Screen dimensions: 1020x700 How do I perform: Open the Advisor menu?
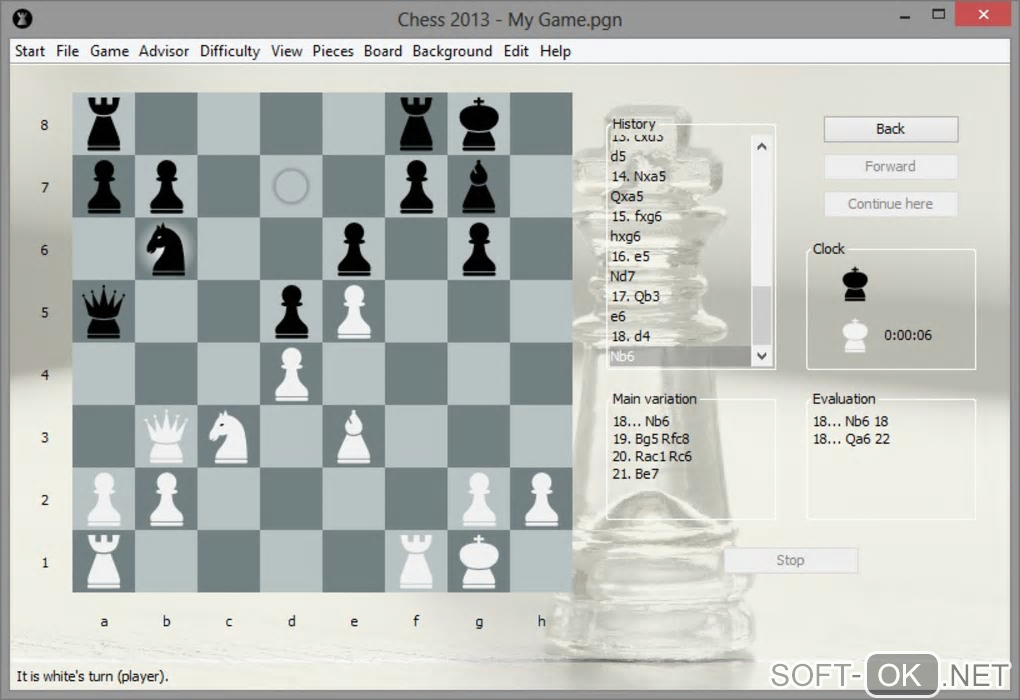(164, 51)
